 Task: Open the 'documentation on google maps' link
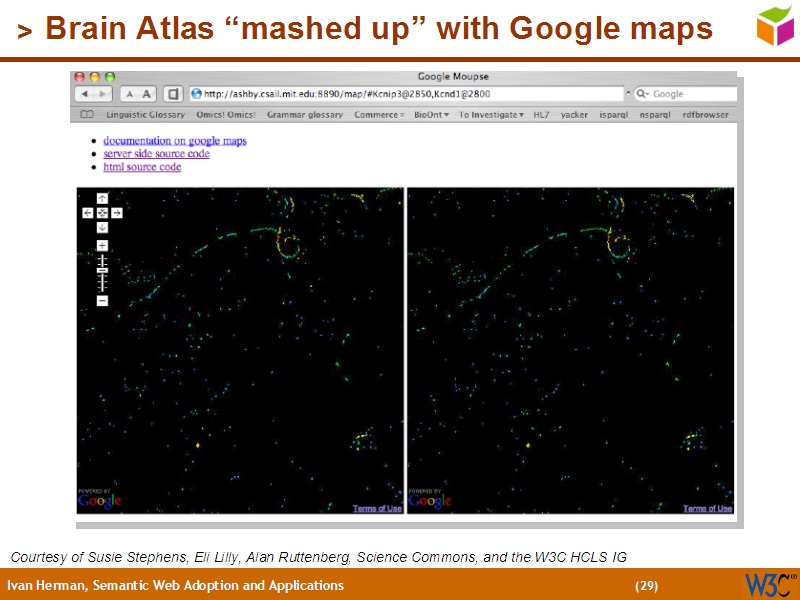click(176, 140)
